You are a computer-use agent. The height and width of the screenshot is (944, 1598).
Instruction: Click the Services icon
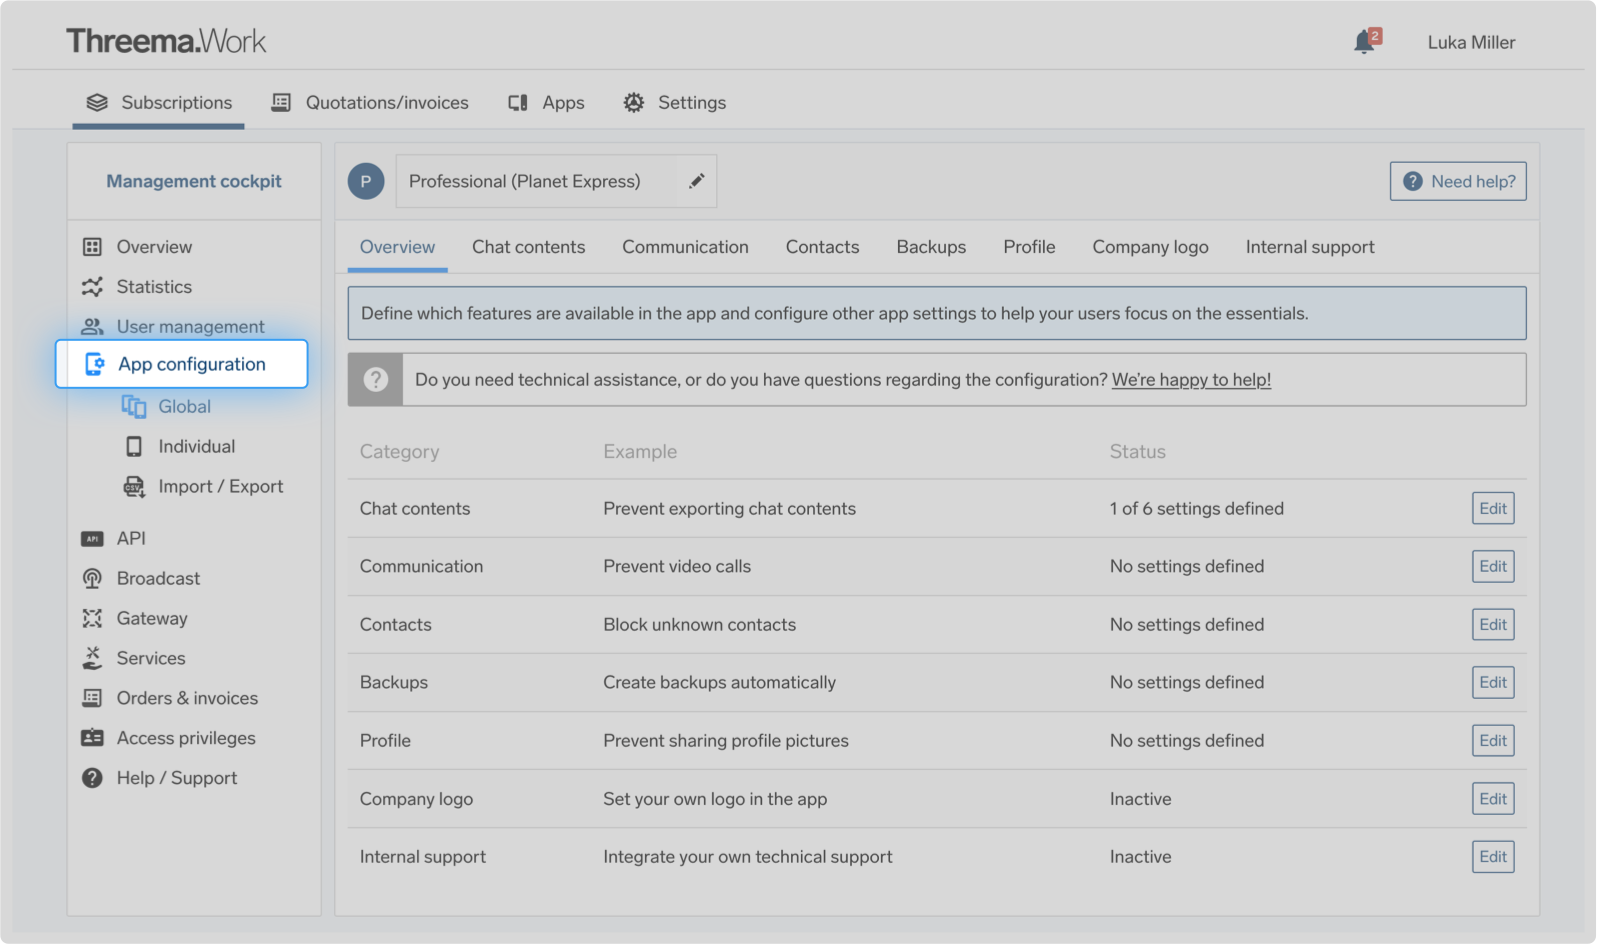pyautogui.click(x=92, y=657)
